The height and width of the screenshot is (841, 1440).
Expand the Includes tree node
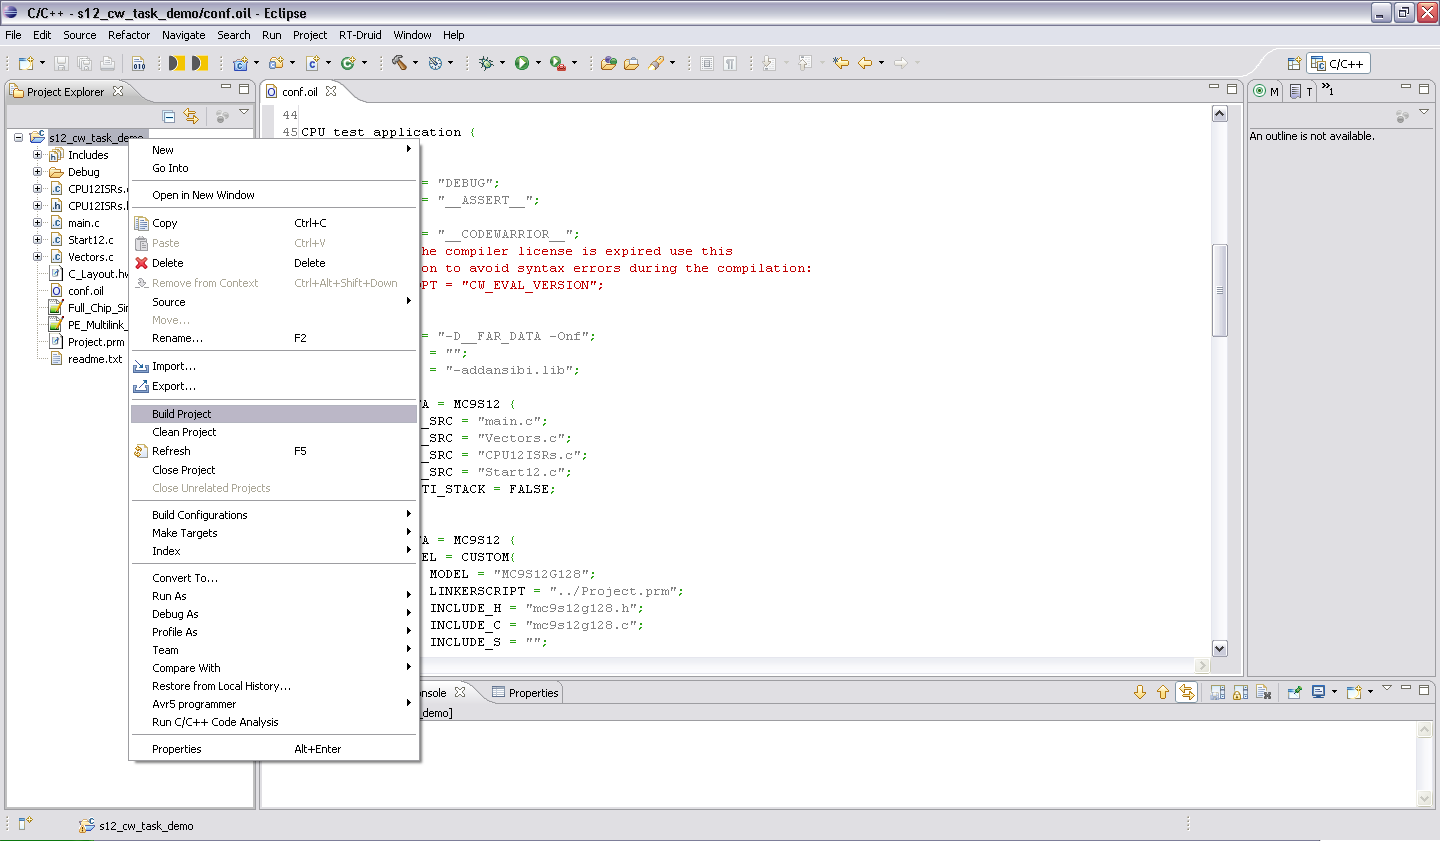tap(38, 155)
